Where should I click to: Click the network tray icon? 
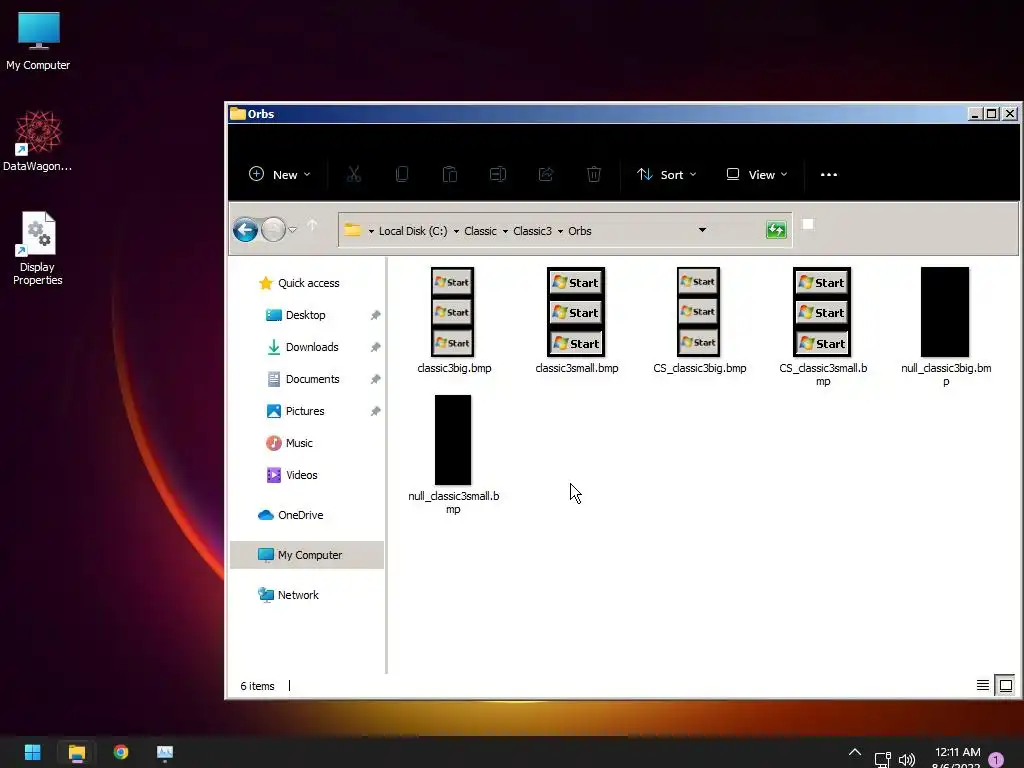coord(882,759)
